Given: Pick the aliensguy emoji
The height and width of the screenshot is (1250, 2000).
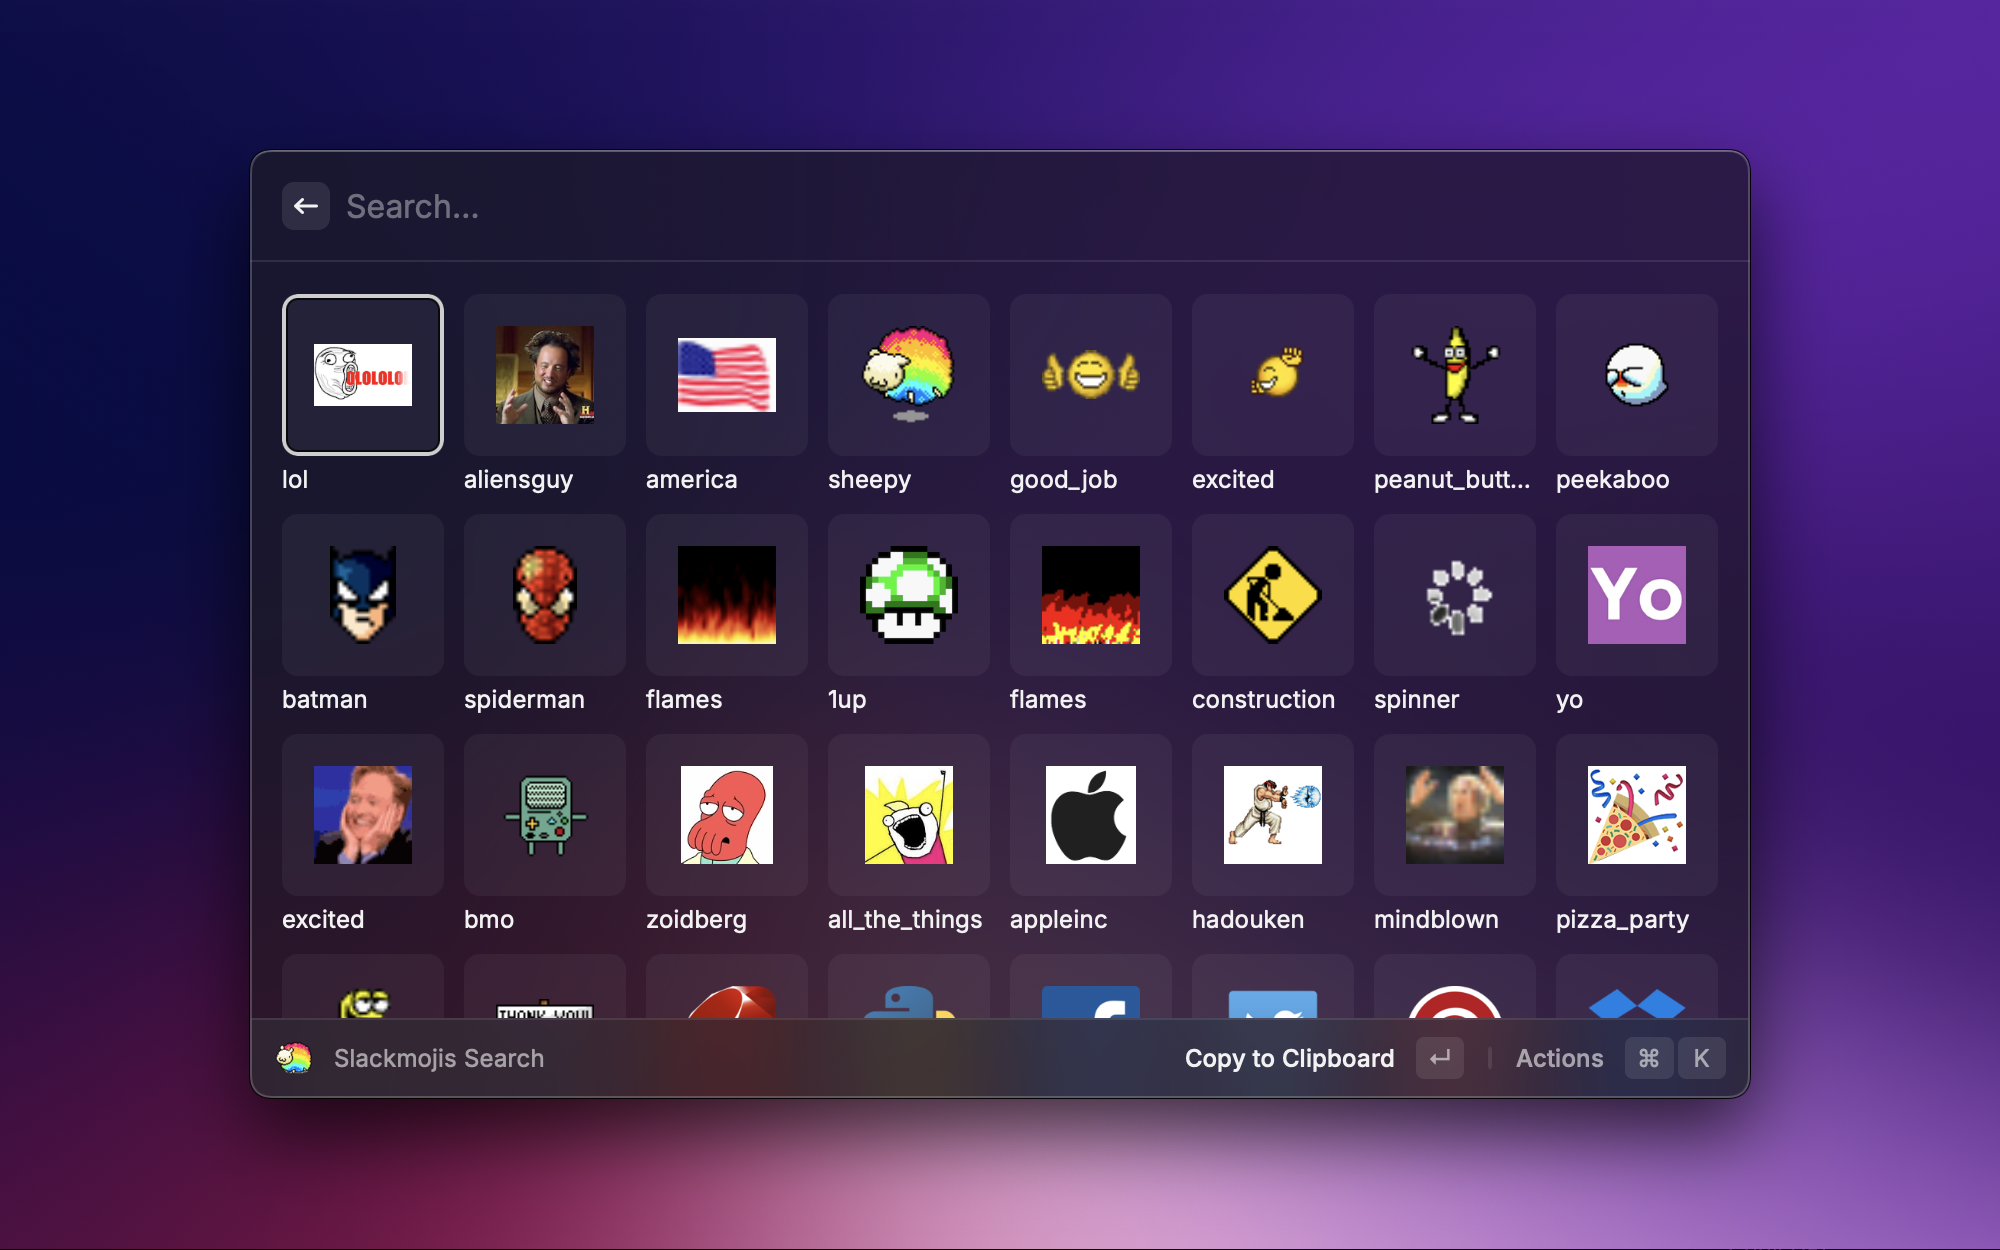Looking at the screenshot, I should [545, 375].
